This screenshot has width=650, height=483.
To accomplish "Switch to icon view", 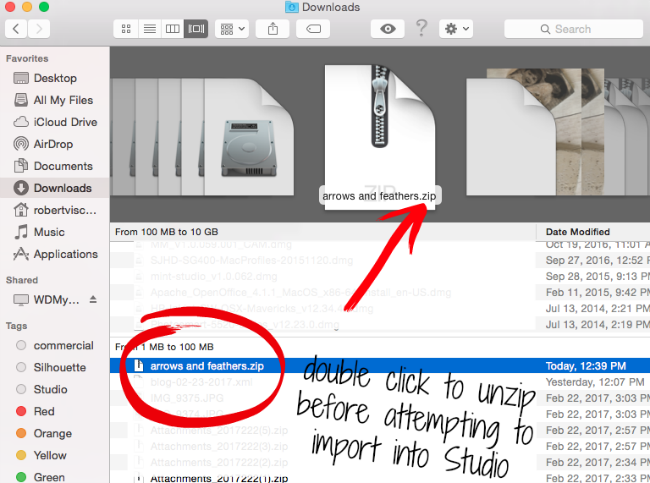I will pos(126,29).
